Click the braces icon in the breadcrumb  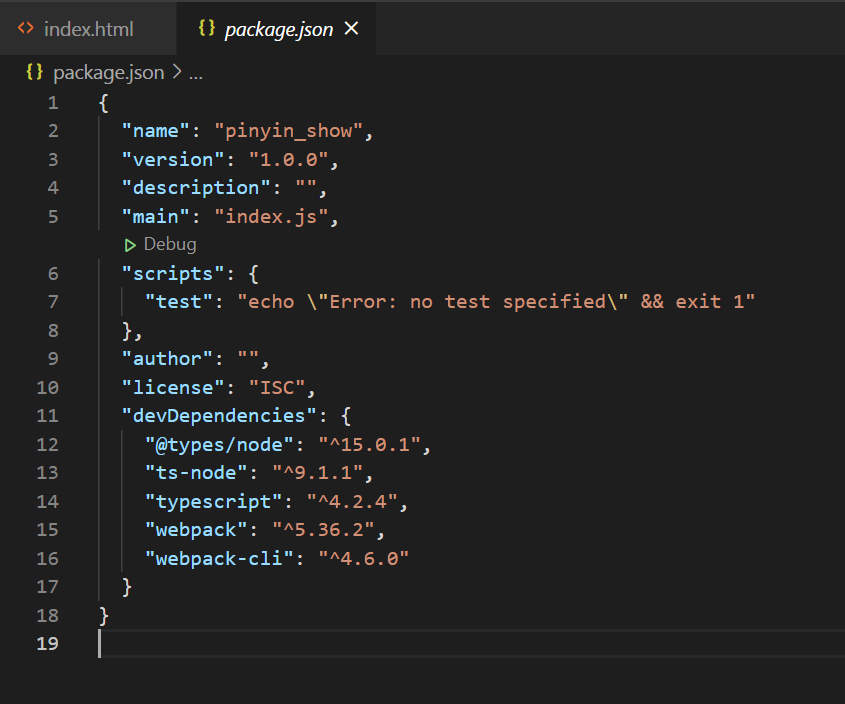(34, 72)
